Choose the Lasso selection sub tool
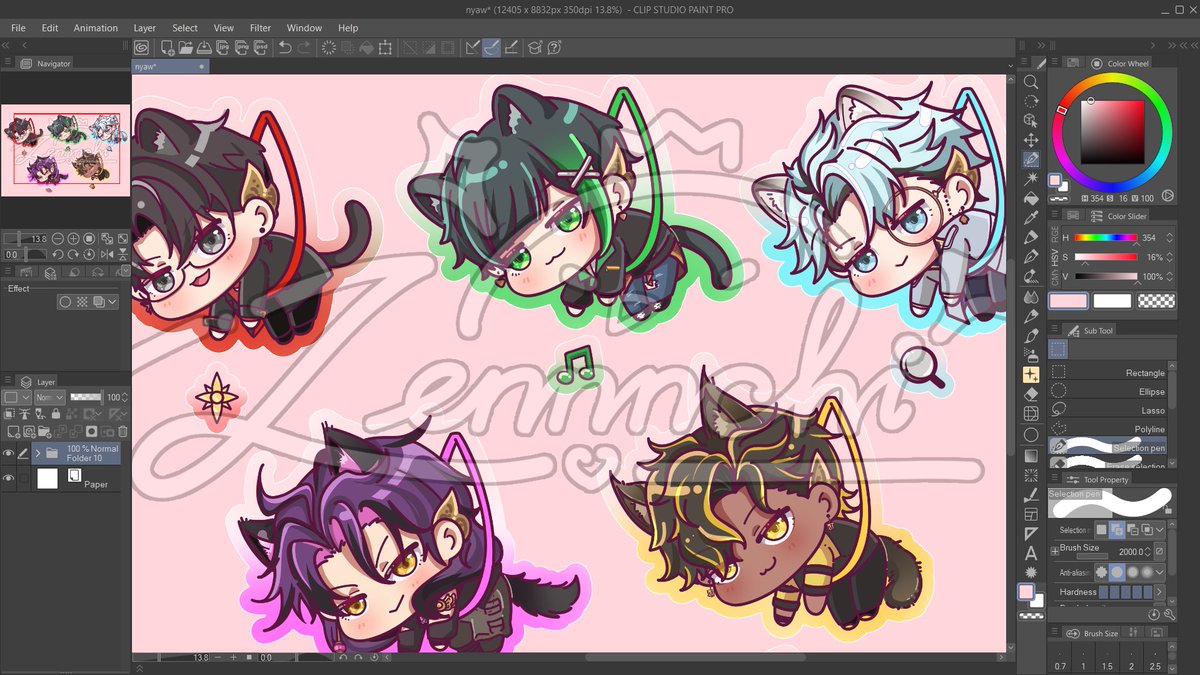 [1108, 410]
